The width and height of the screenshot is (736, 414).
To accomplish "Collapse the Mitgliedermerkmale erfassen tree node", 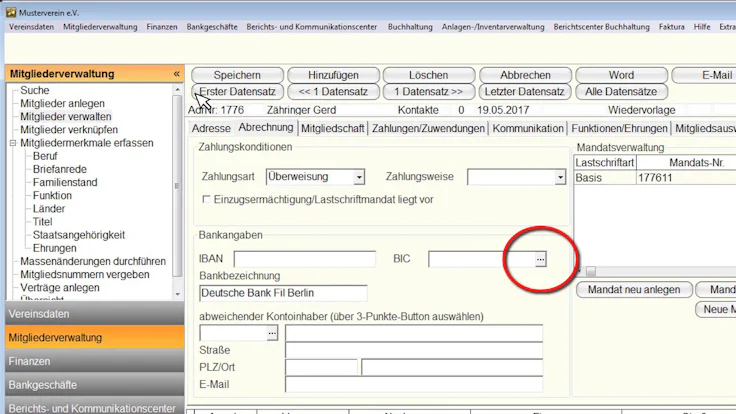I will pyautogui.click(x=13, y=143).
